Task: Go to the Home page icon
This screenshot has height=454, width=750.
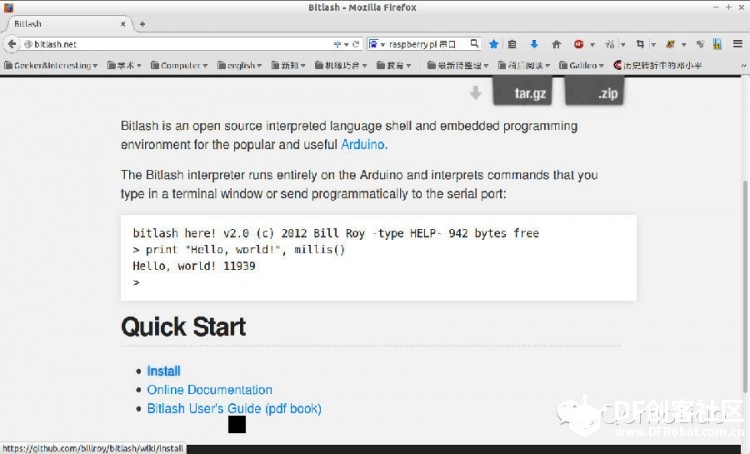Action: click(x=556, y=44)
